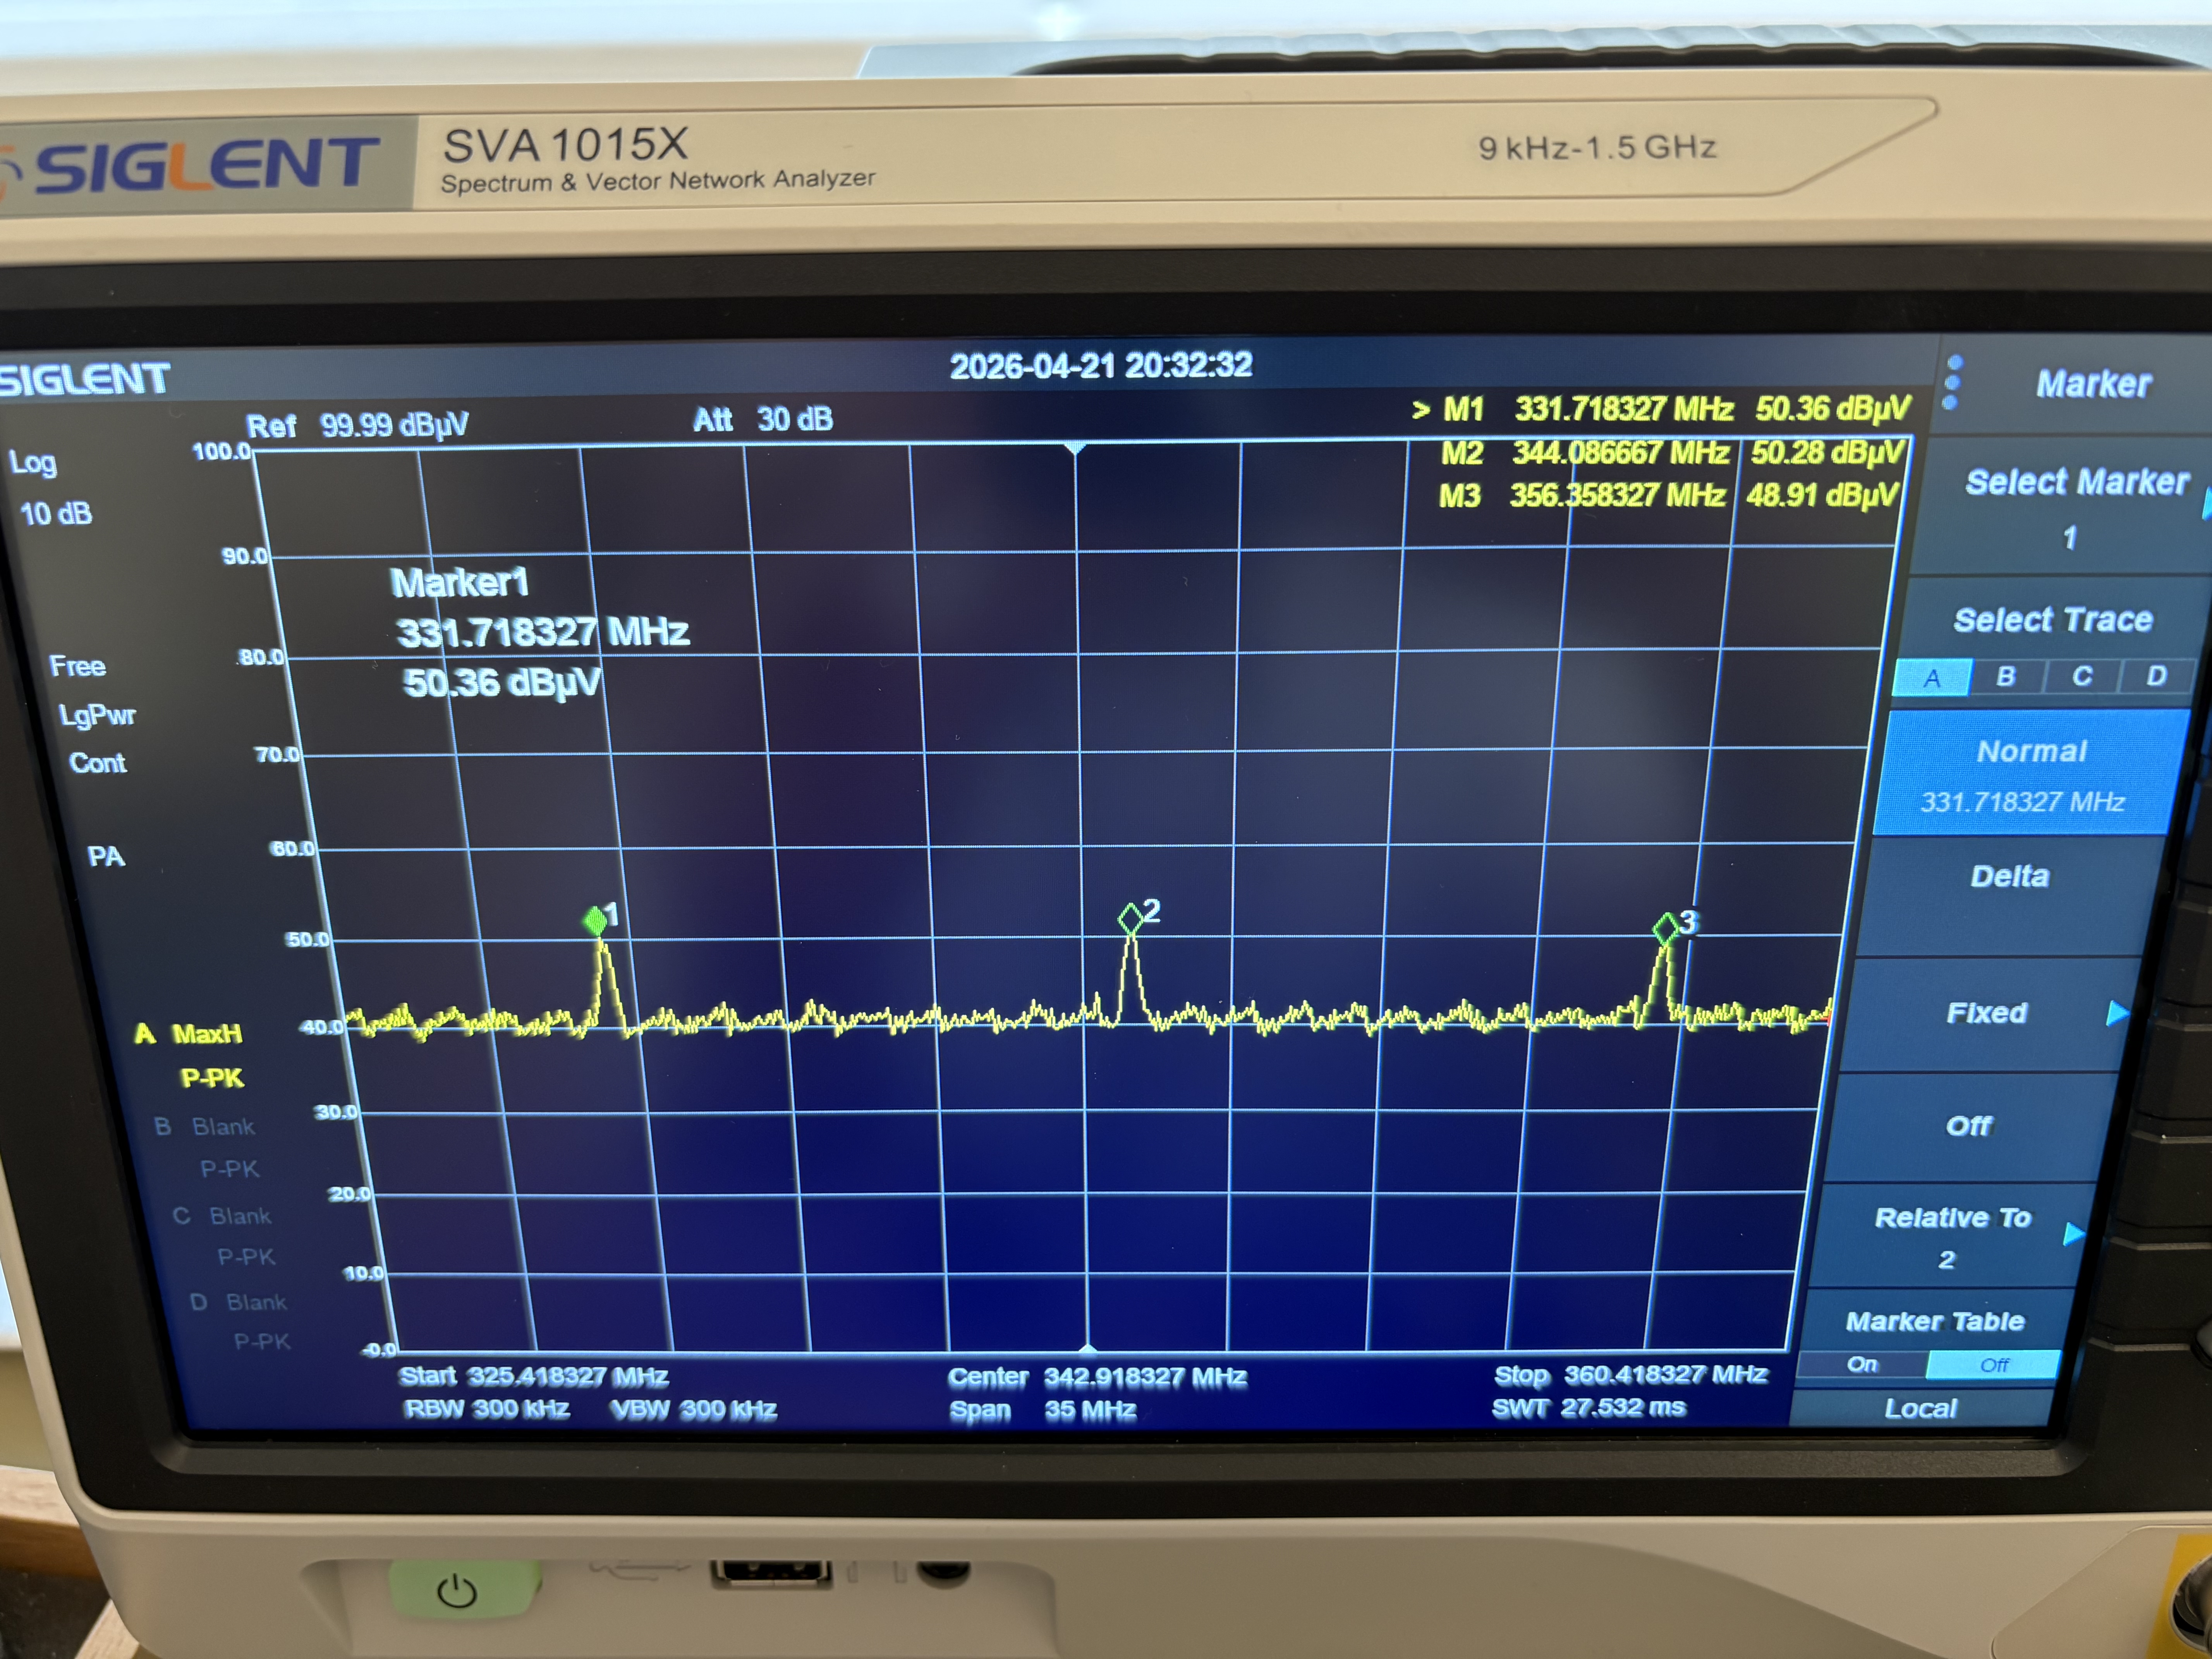Tap the on-screen SIGLENT logo
Viewport: 2212px width, 1659px height.
point(84,380)
